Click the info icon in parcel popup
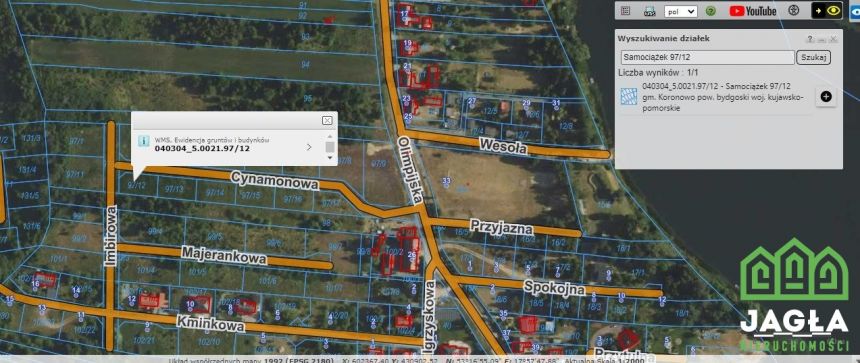 143,141
